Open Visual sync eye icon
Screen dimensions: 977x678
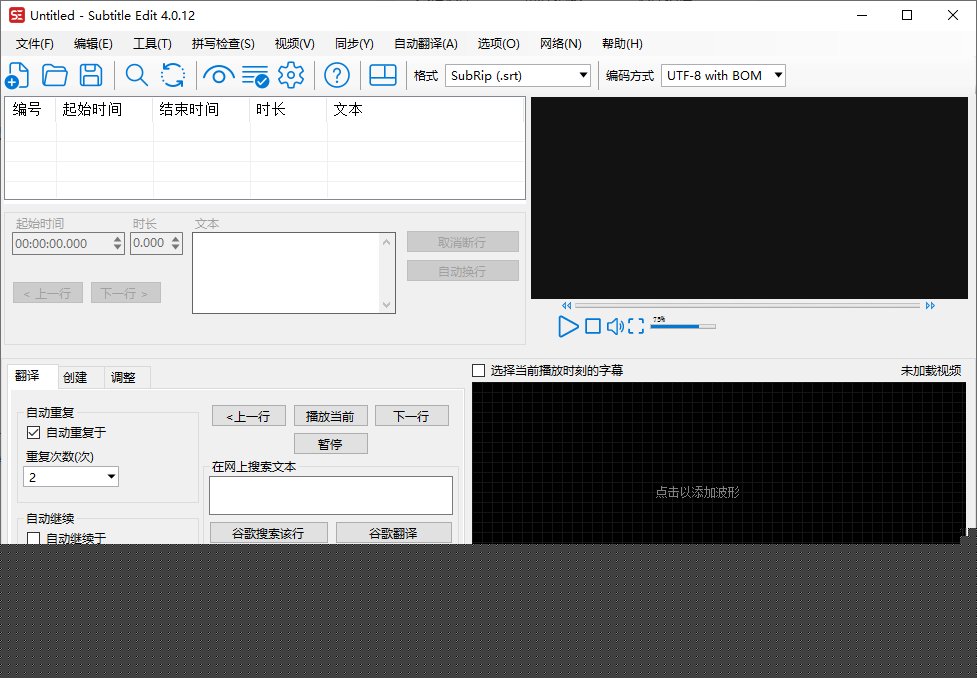pos(219,76)
